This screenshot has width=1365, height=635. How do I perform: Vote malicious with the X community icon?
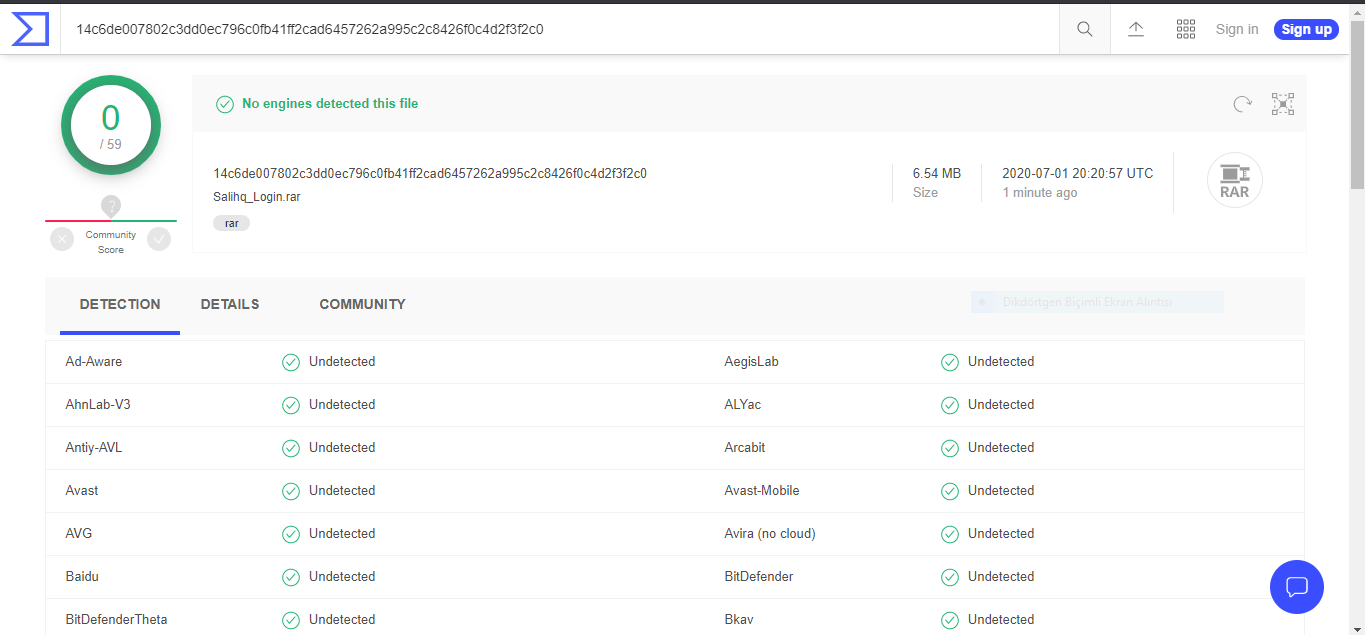(62, 239)
